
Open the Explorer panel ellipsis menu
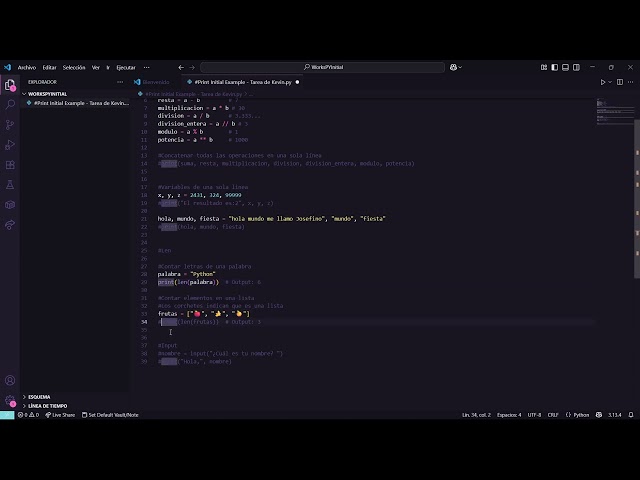click(x=120, y=82)
